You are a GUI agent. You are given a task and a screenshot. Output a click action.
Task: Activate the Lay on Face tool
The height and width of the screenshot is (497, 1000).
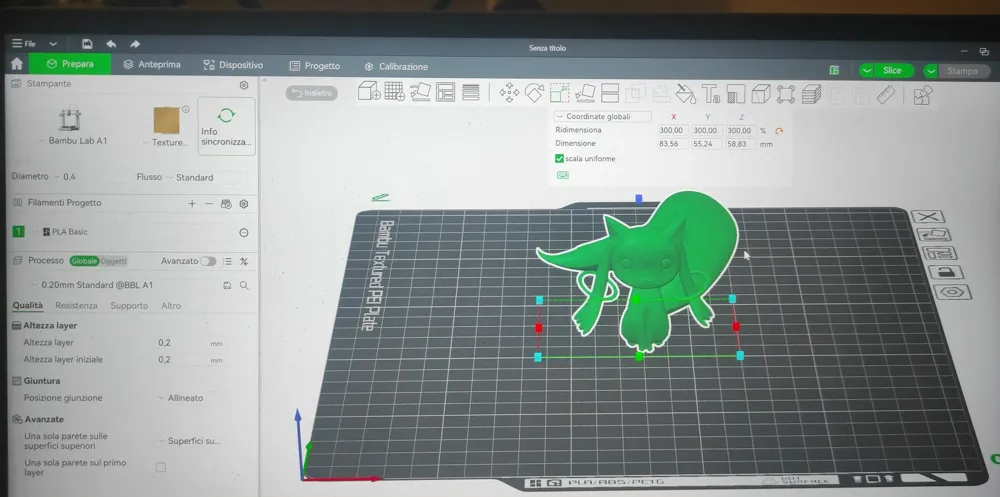[586, 93]
